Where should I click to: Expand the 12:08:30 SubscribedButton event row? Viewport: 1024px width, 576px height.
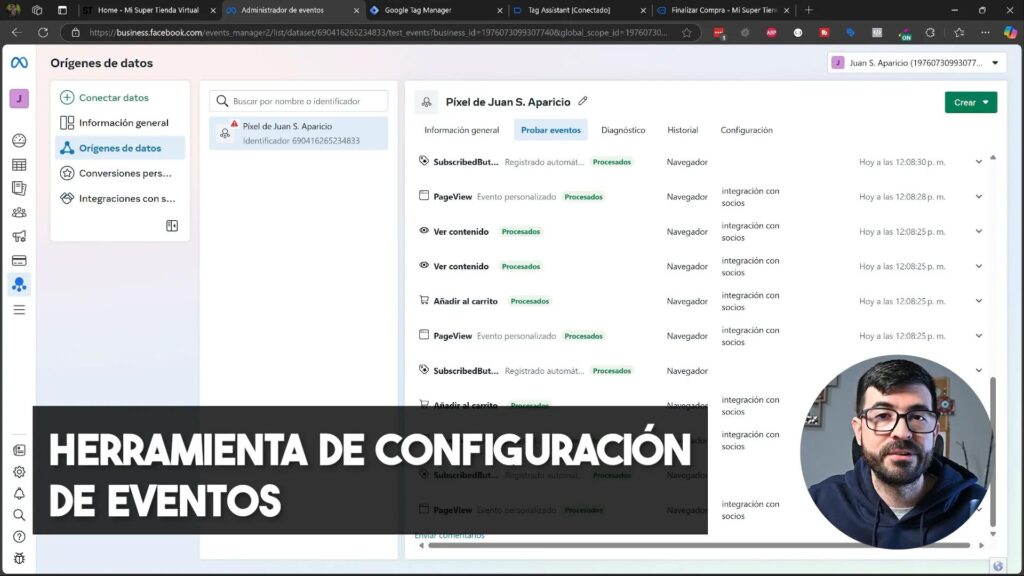[x=979, y=162]
